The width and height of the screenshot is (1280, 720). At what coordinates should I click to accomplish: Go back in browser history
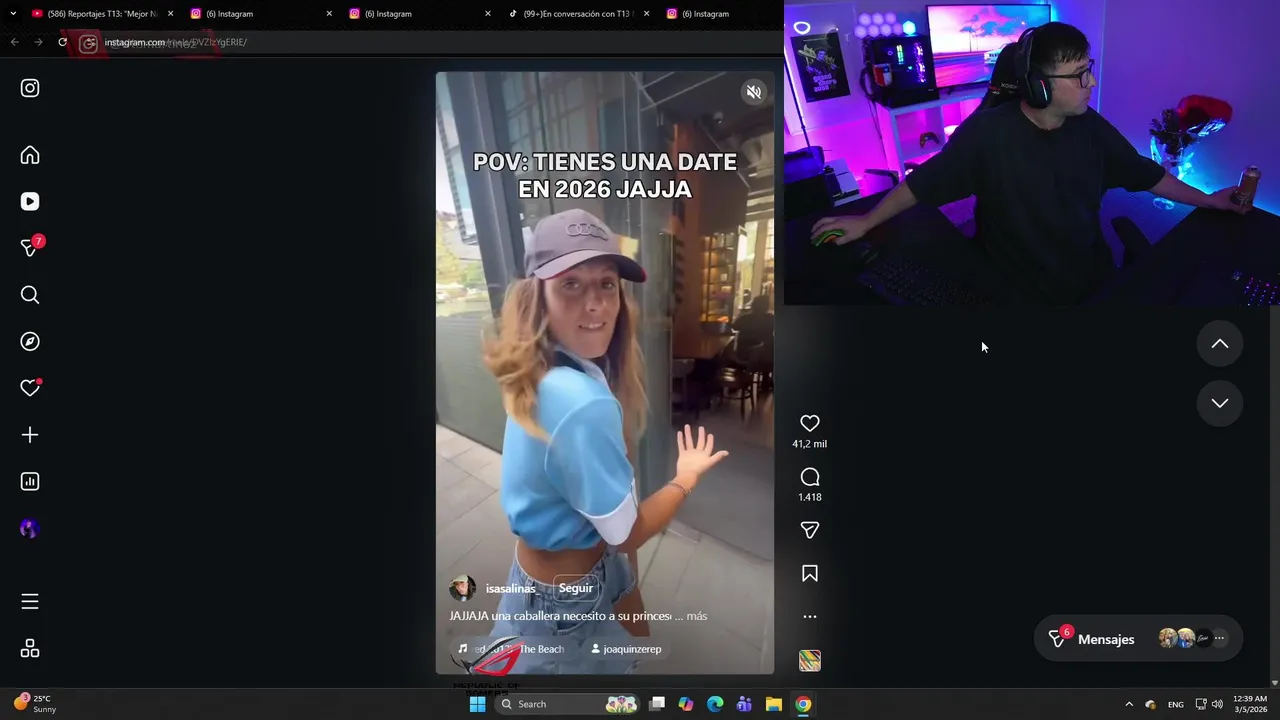(x=14, y=42)
